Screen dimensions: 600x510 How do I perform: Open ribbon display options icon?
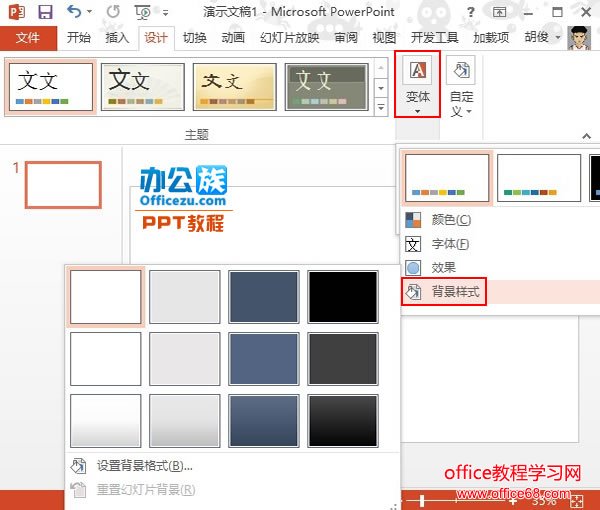pyautogui.click(x=499, y=12)
